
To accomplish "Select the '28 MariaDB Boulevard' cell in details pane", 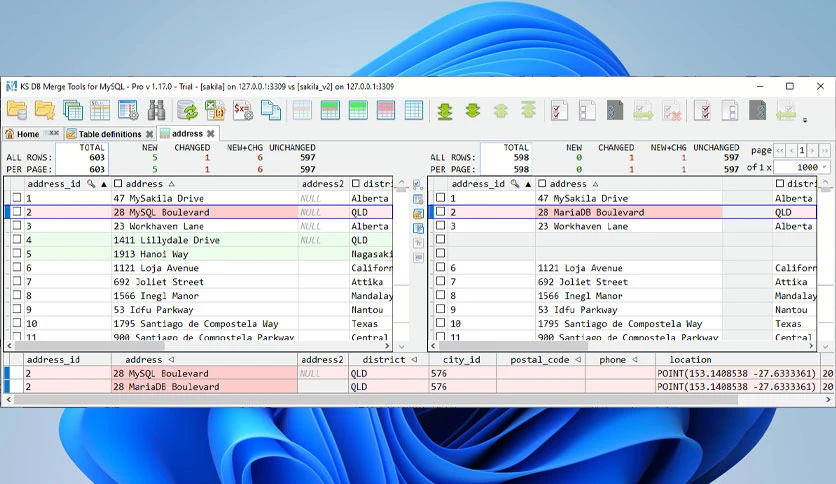I will [204, 386].
